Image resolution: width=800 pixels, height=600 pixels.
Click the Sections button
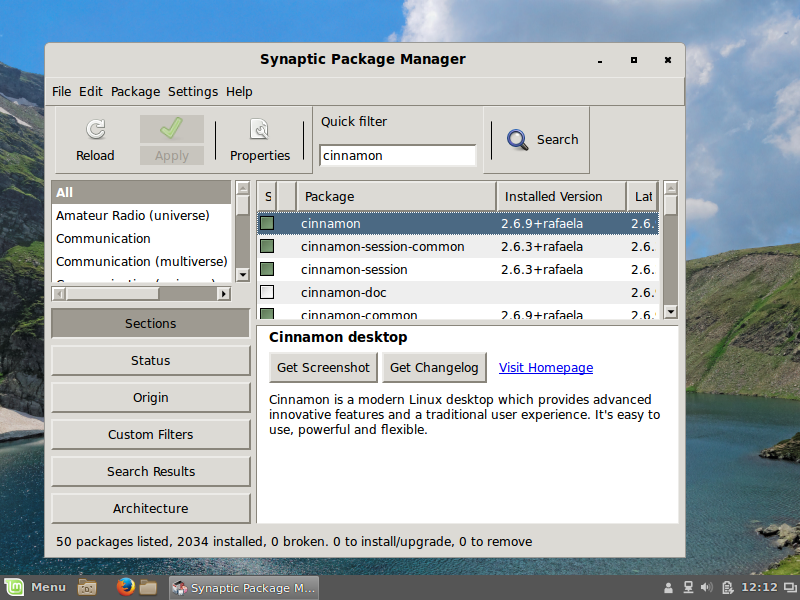(x=151, y=323)
